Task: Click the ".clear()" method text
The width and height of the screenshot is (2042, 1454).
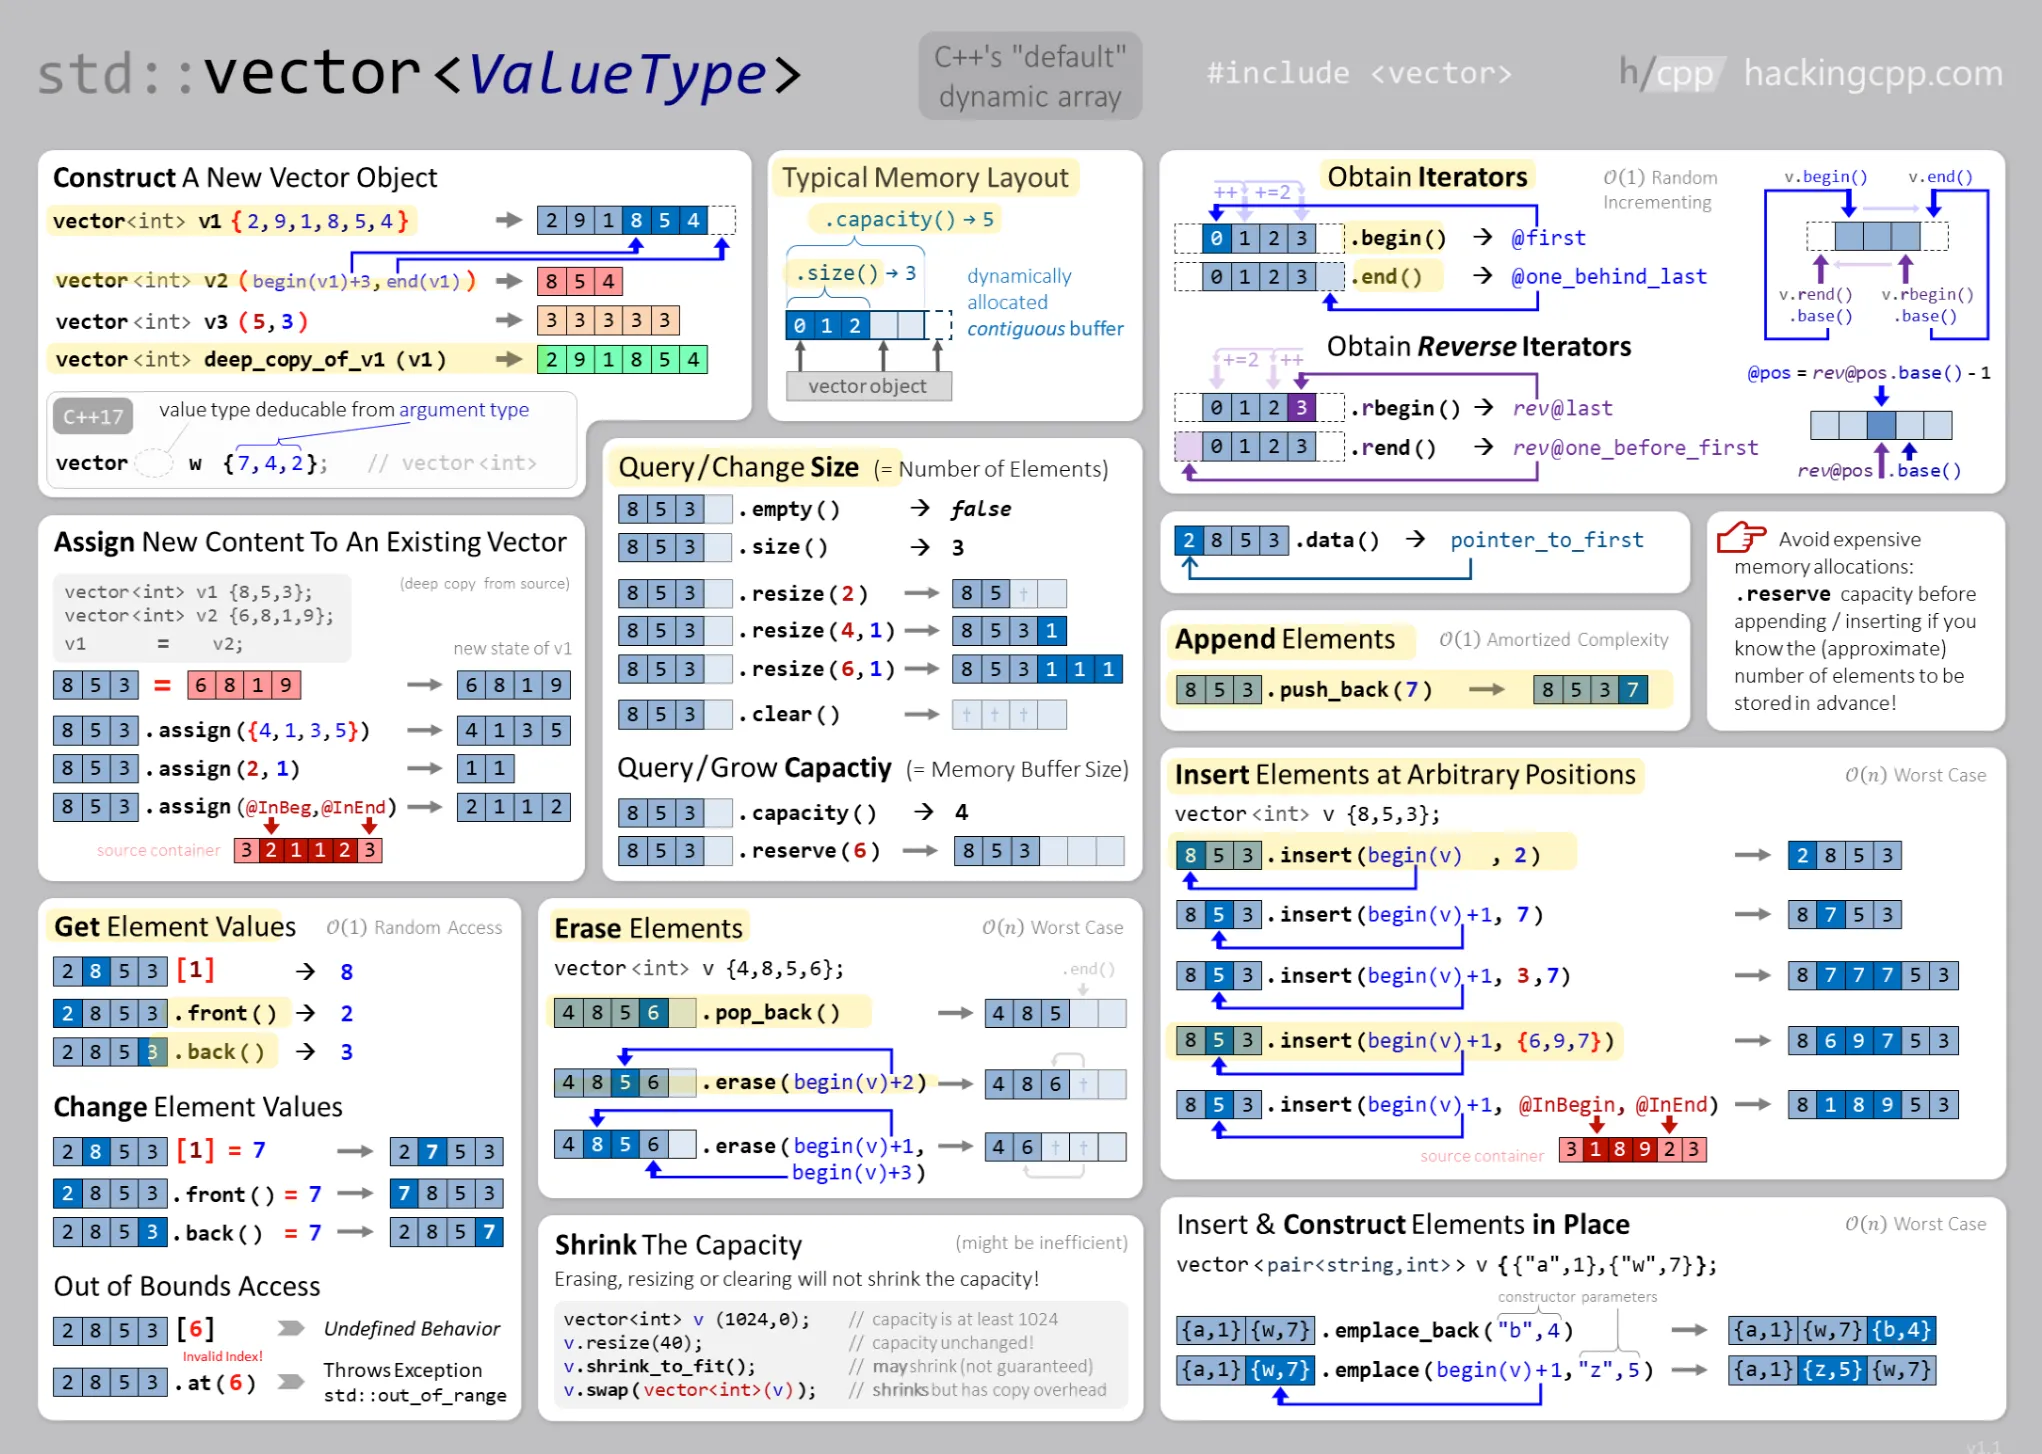Action: (x=789, y=714)
